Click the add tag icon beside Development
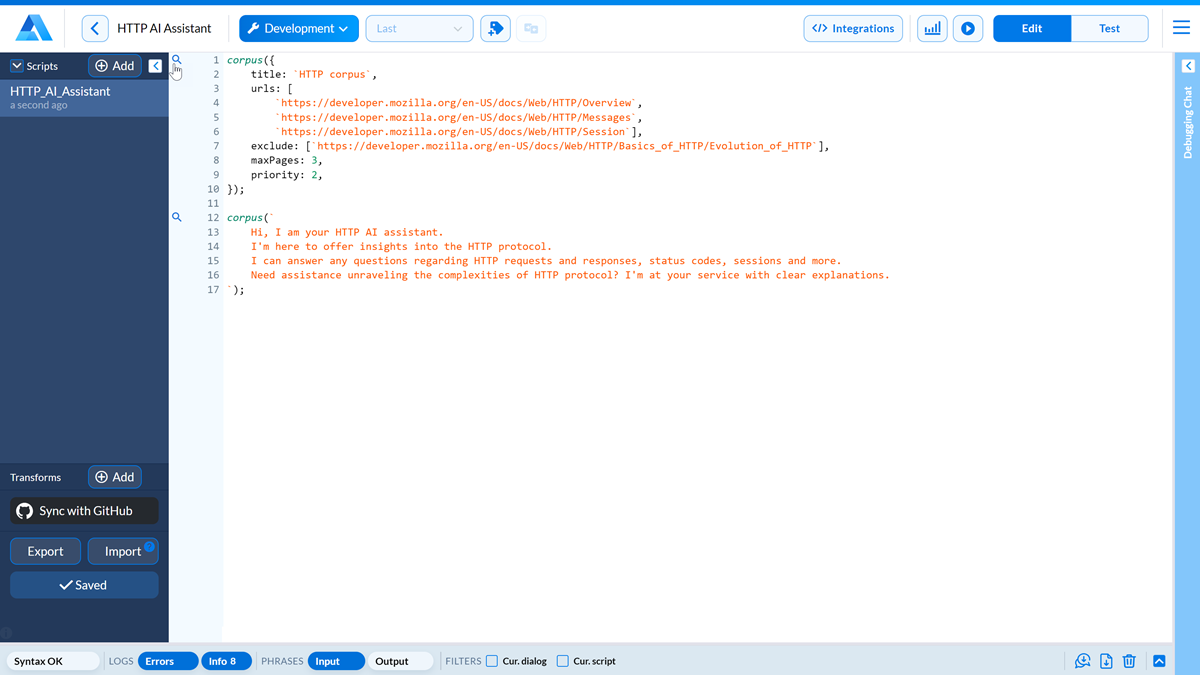 pos(495,28)
